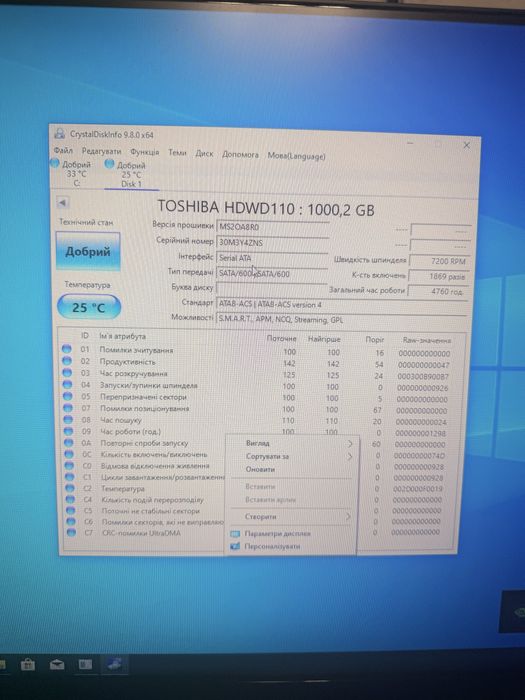Click the Добрий health status button

click(x=88, y=251)
